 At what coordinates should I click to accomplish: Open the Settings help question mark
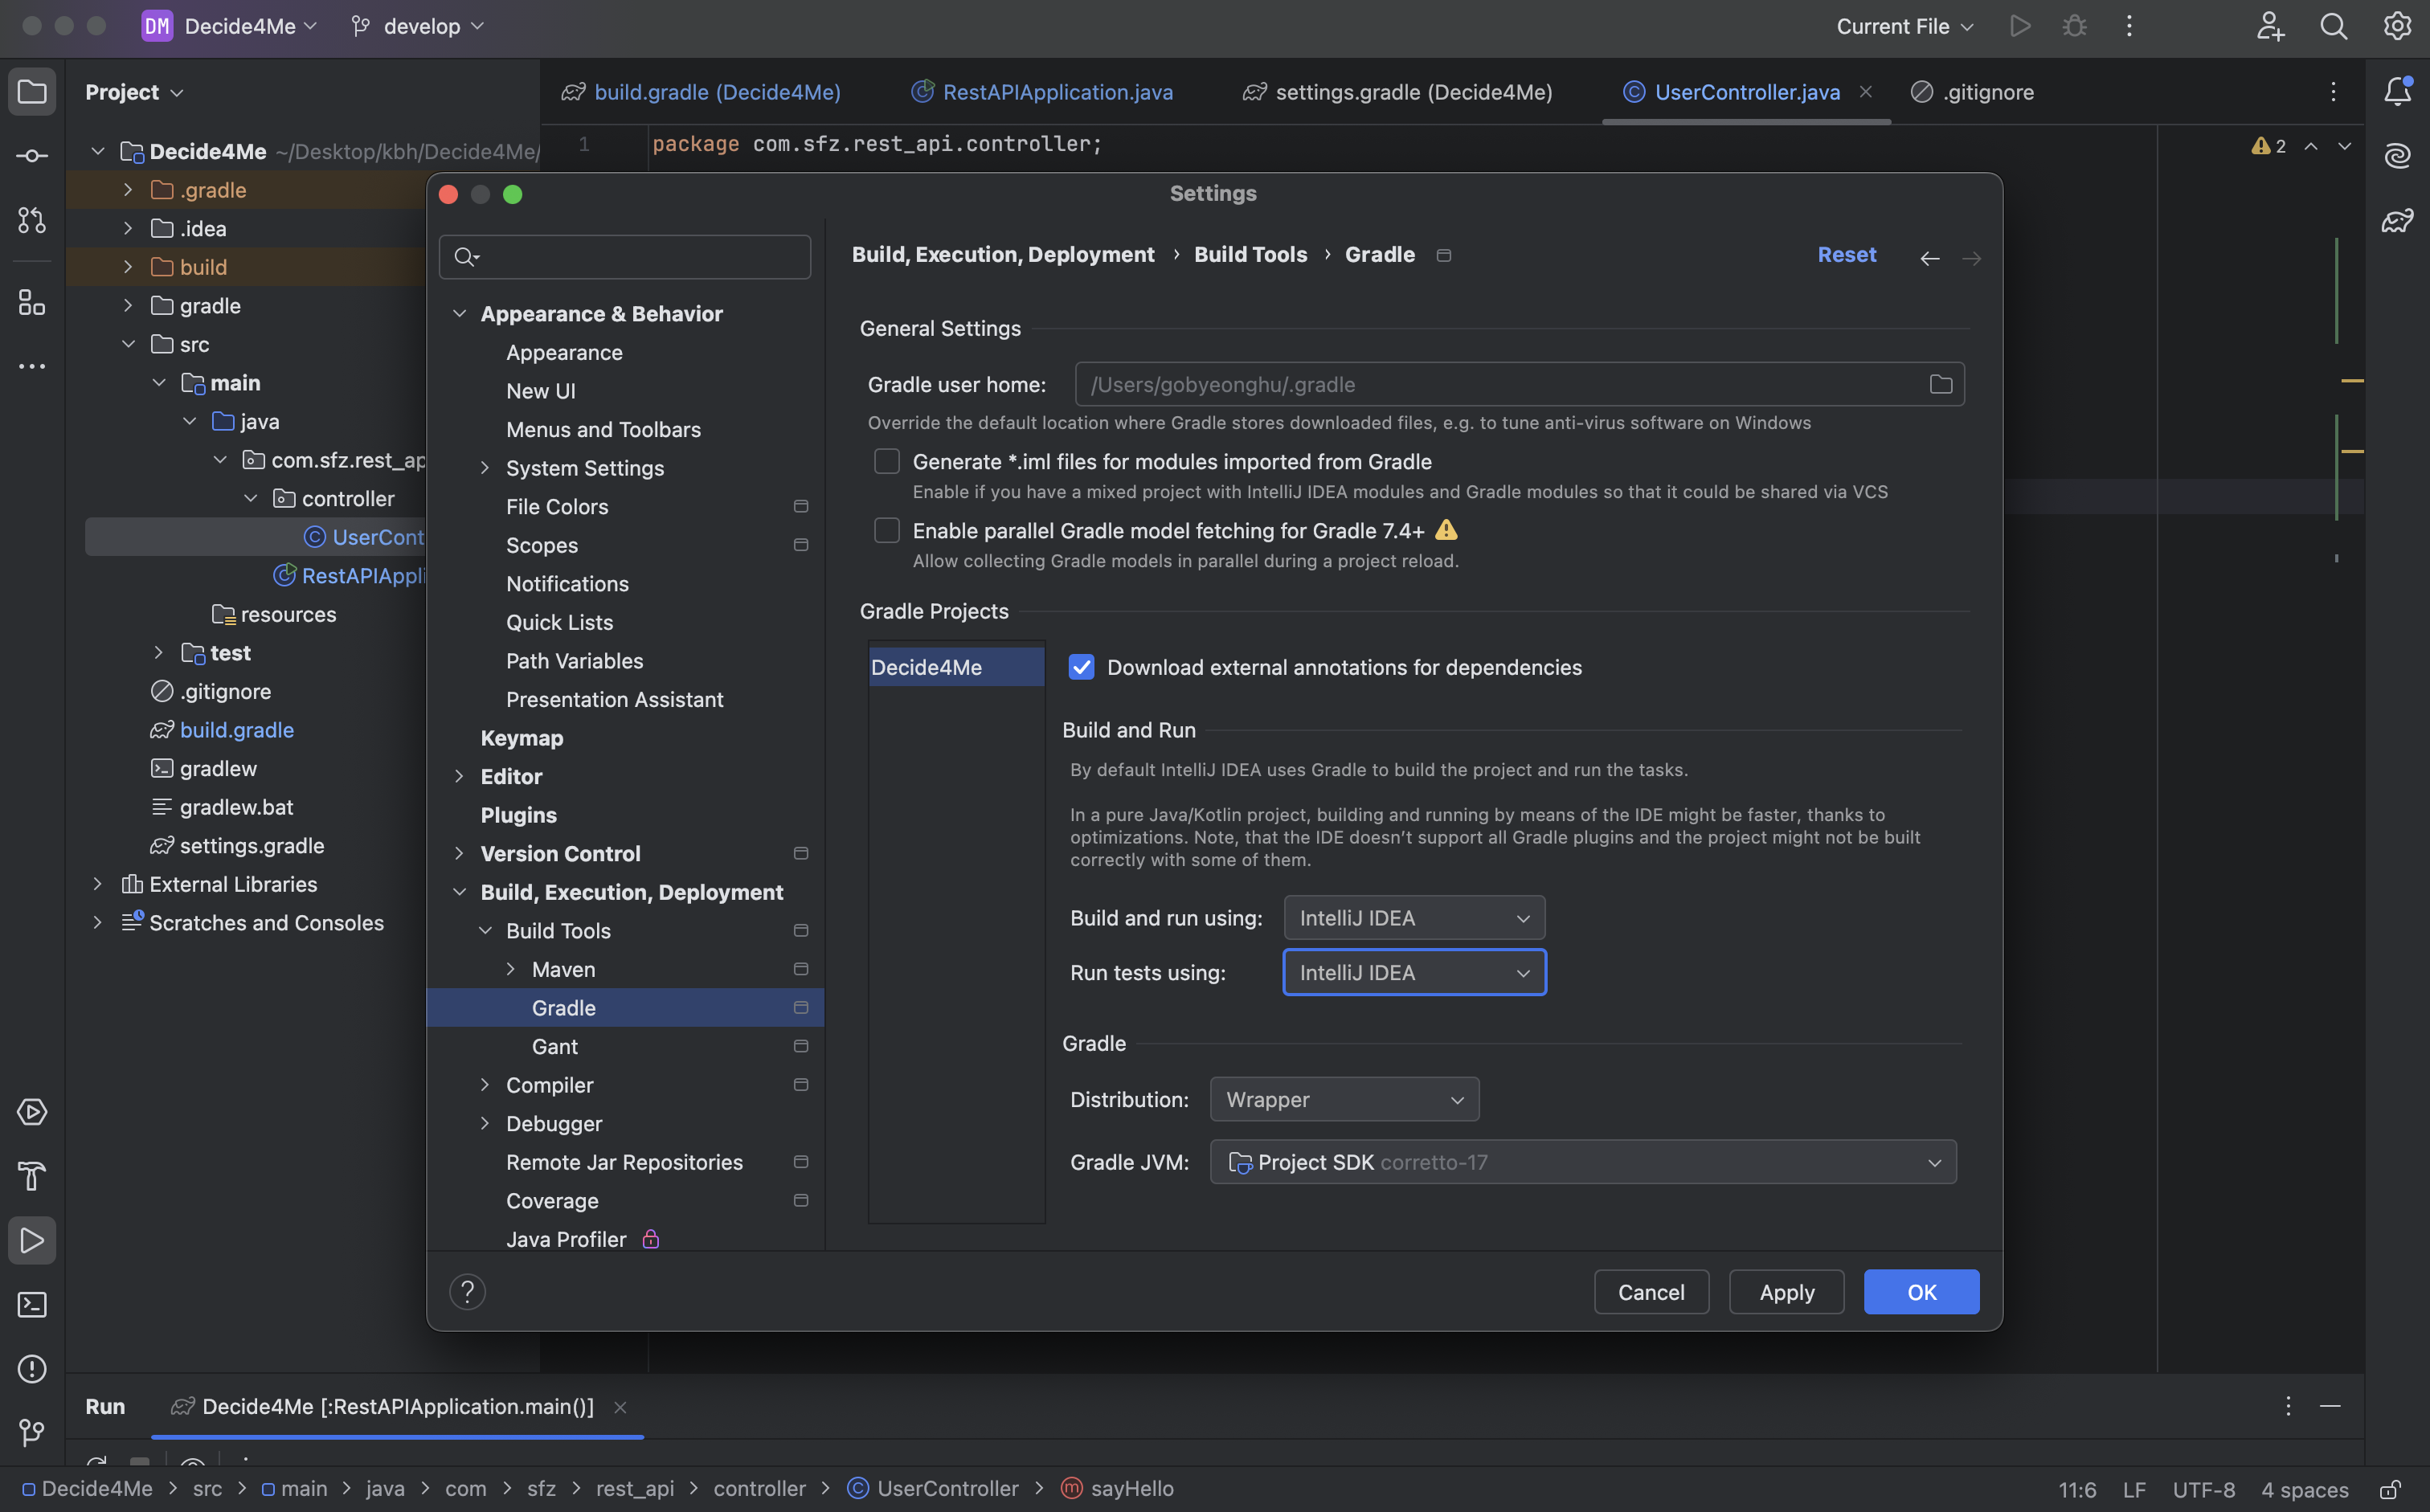(x=467, y=1292)
